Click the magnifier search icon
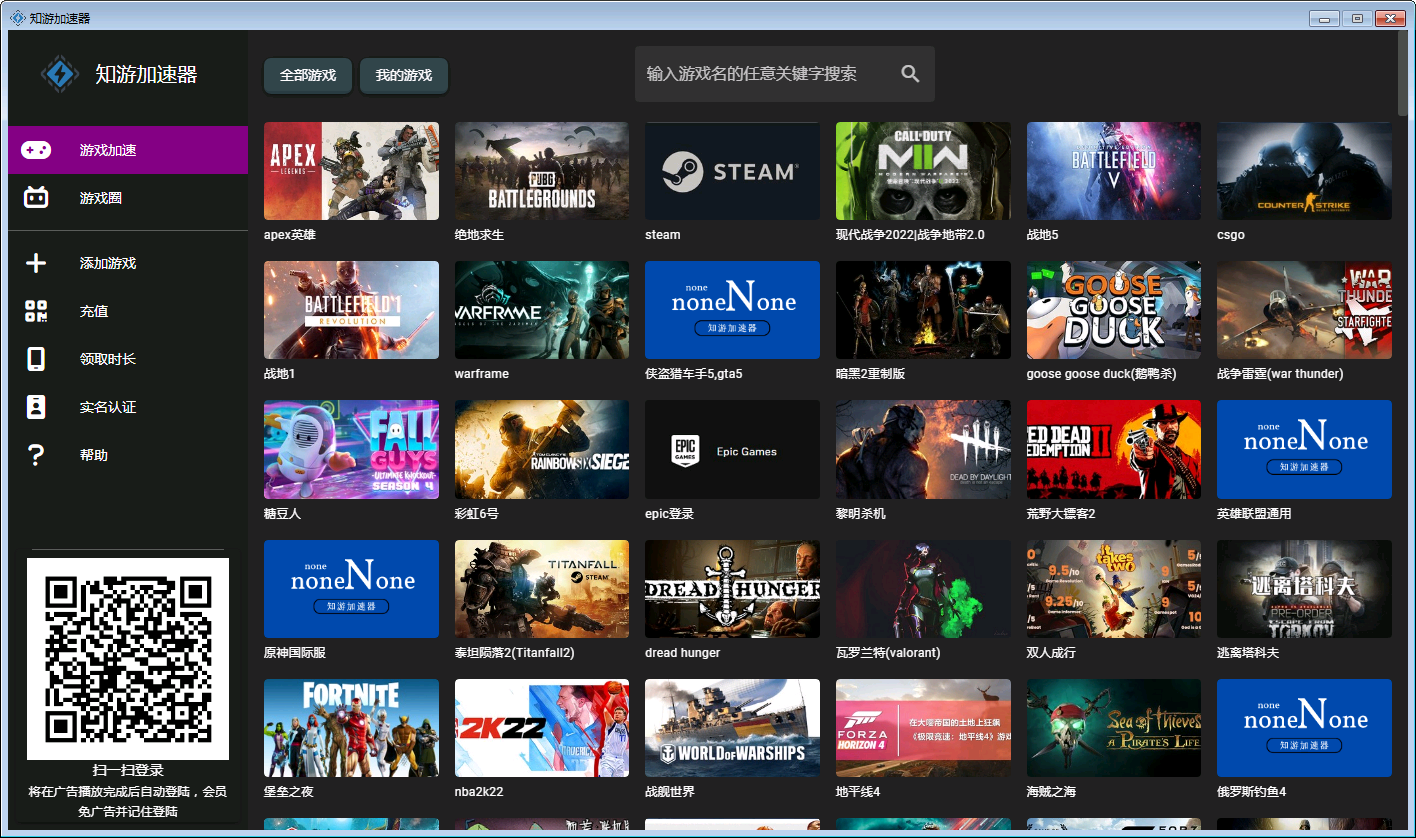 pyautogui.click(x=910, y=73)
